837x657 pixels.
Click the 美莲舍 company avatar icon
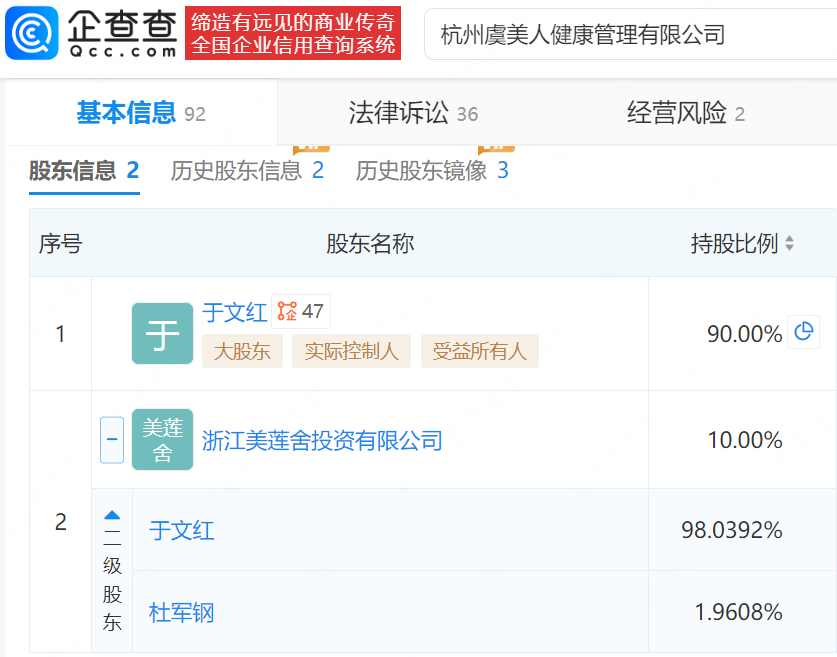[162, 439]
